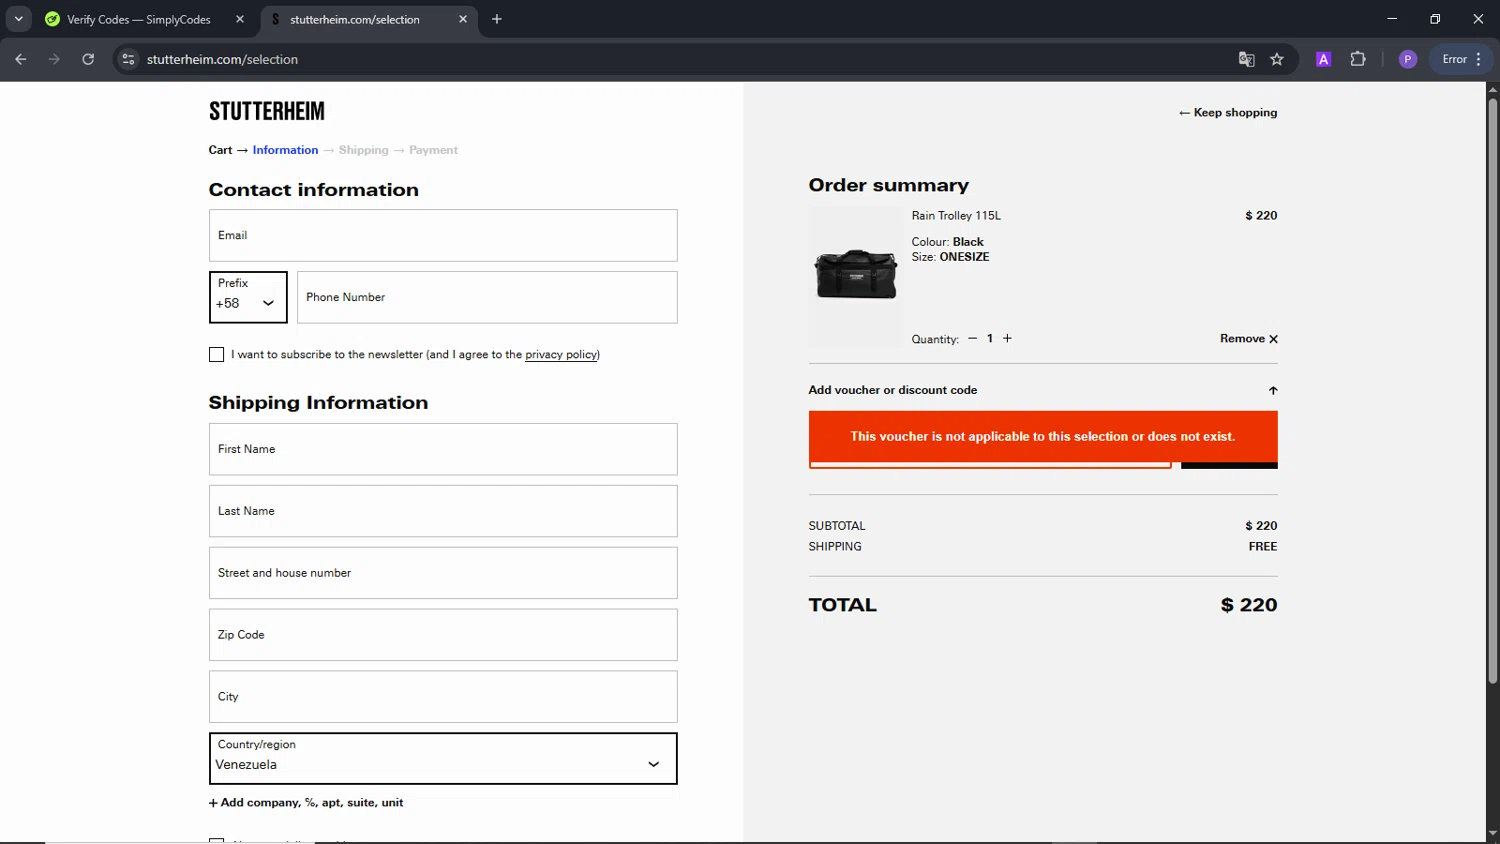Open the Chrome Error menu button
The image size is (1500, 844).
coord(1461,59)
